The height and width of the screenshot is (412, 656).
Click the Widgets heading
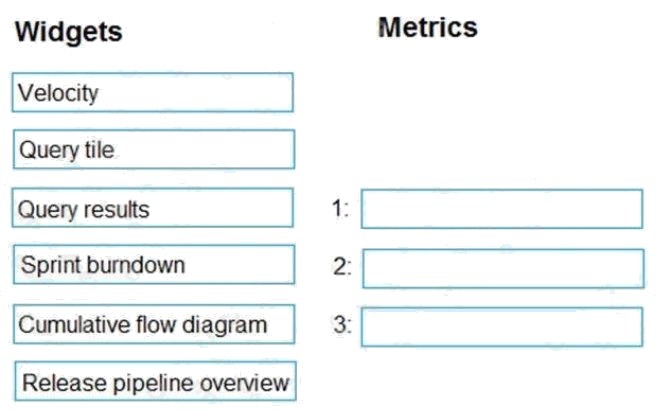pos(69,32)
